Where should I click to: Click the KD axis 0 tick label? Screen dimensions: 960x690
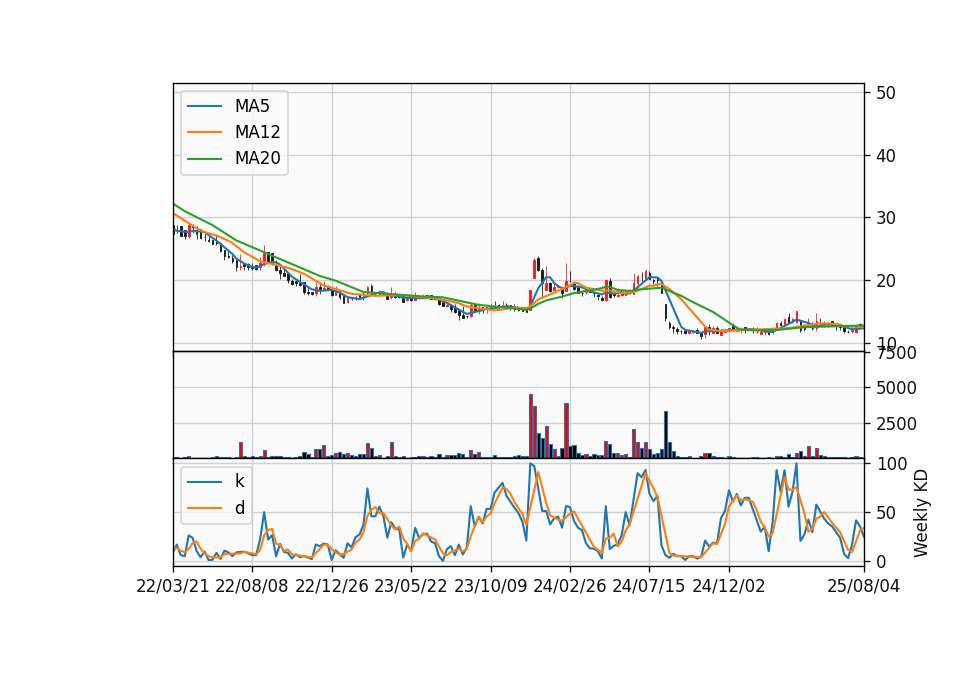(x=881, y=561)
